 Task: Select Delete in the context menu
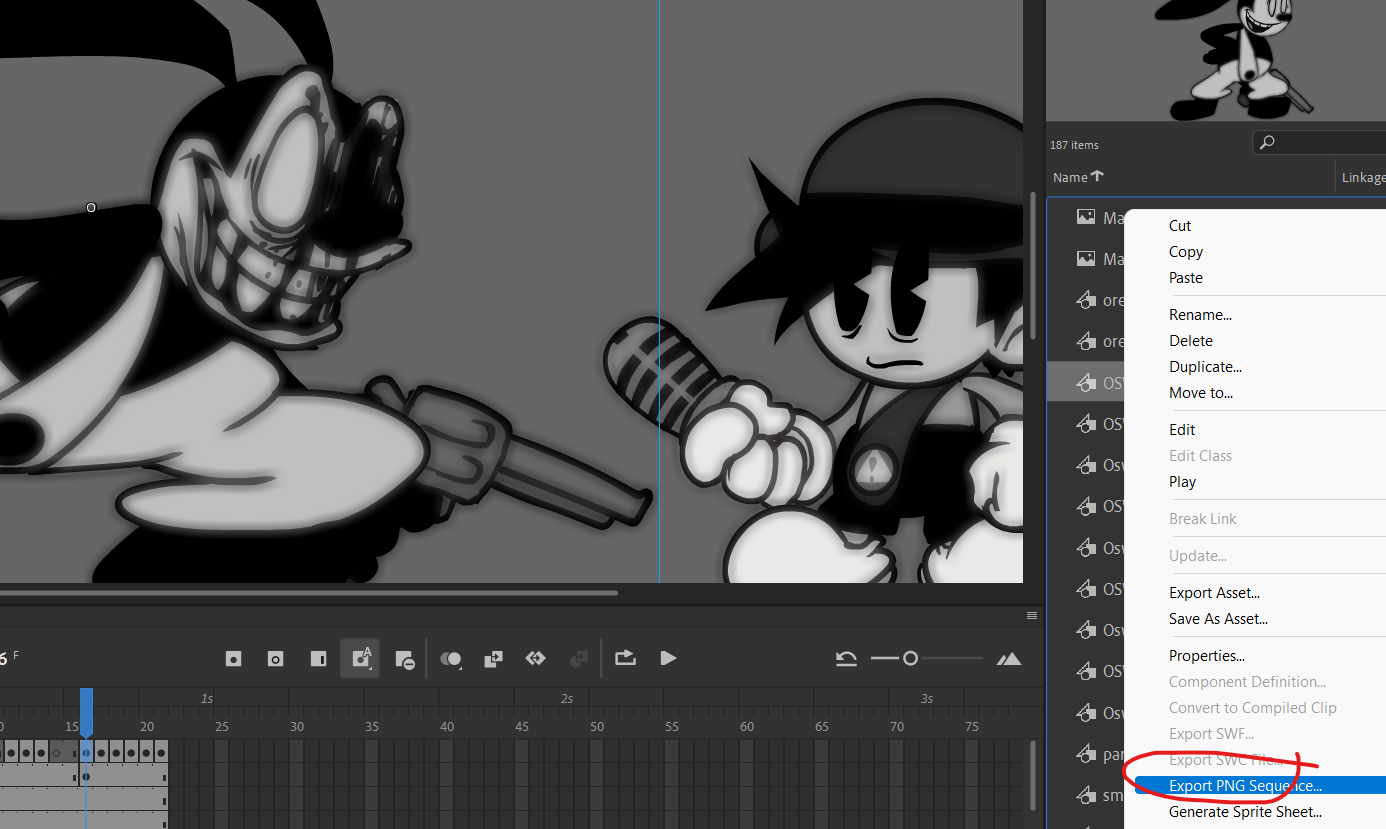1191,341
